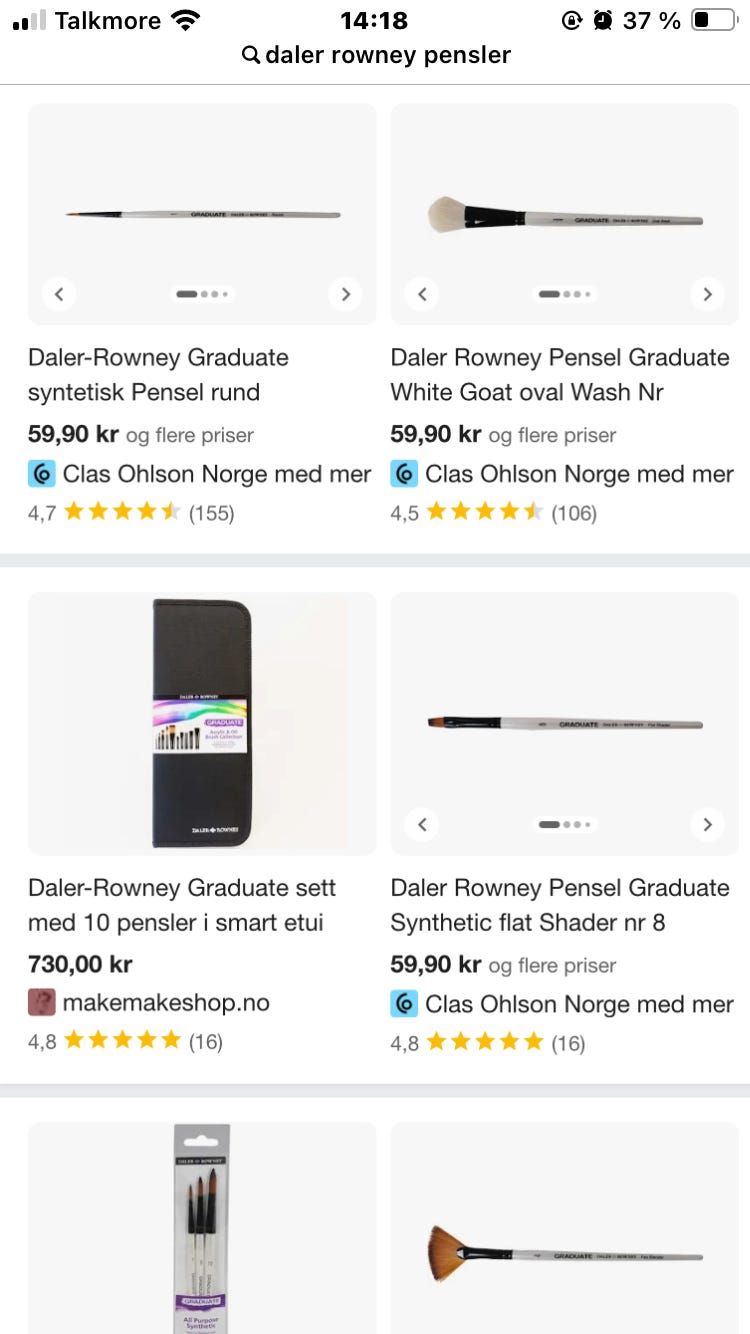Show next image of round synthetic brush
750x1334 pixels.
(345, 294)
